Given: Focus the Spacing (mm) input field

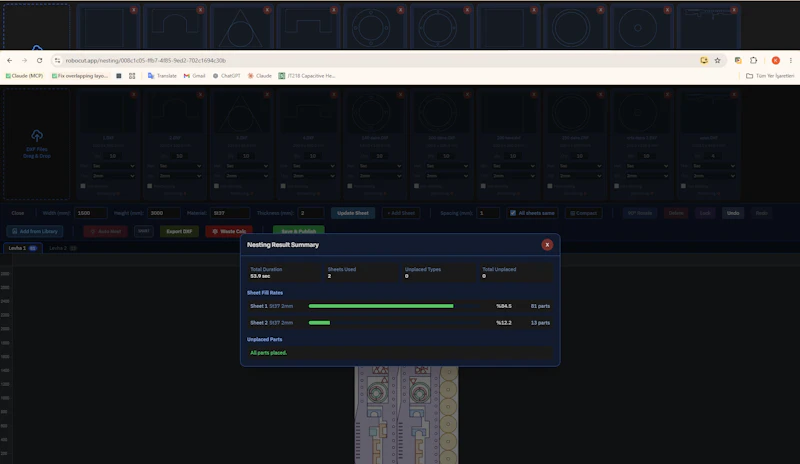Looking at the screenshot, I should [488, 213].
